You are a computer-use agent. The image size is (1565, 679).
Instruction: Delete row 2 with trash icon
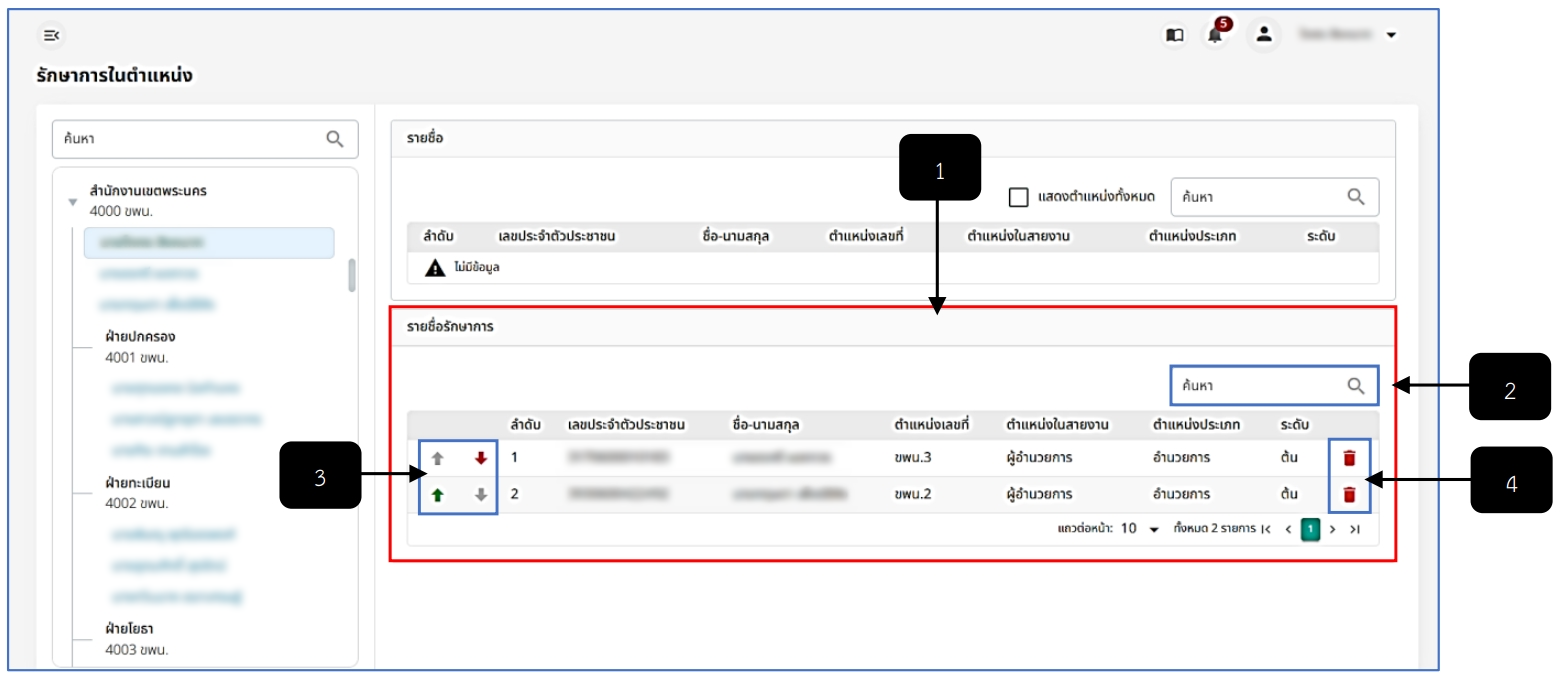[x=1349, y=494]
